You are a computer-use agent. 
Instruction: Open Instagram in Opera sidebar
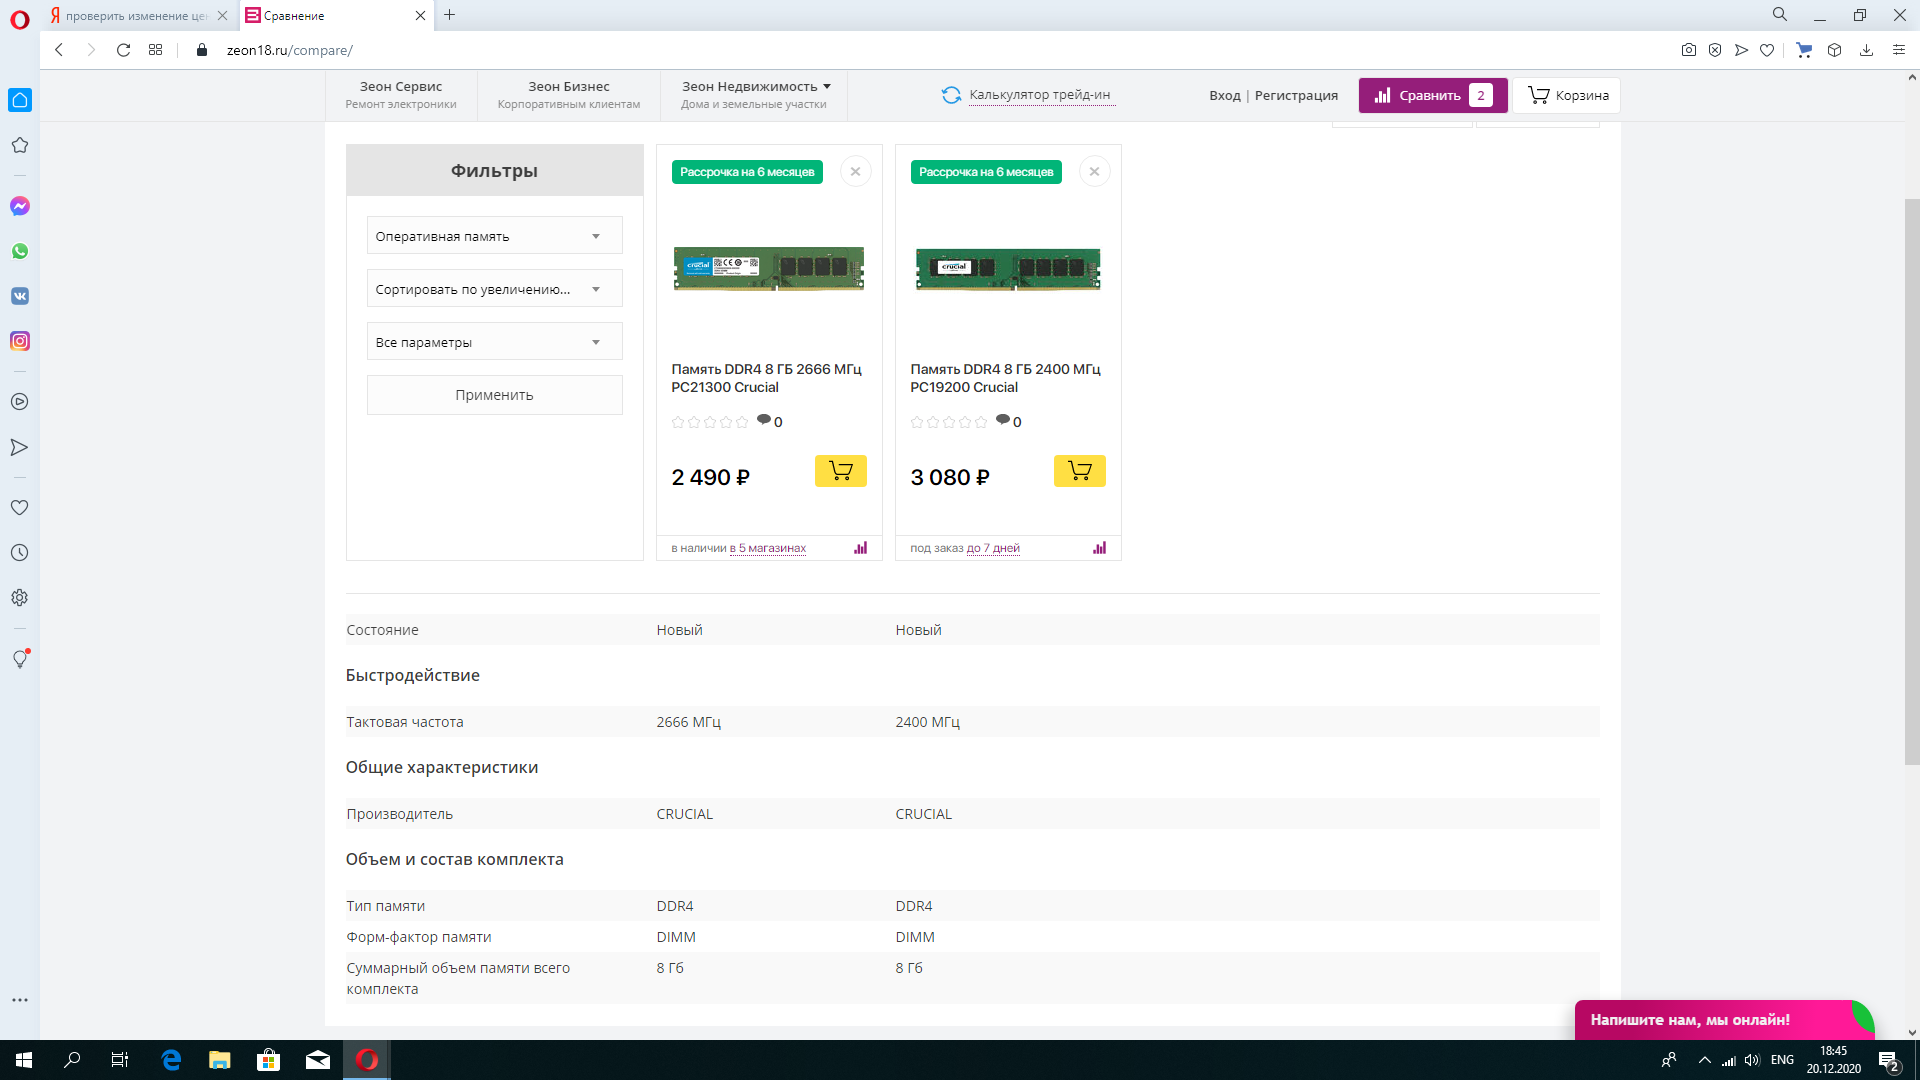pos(20,341)
